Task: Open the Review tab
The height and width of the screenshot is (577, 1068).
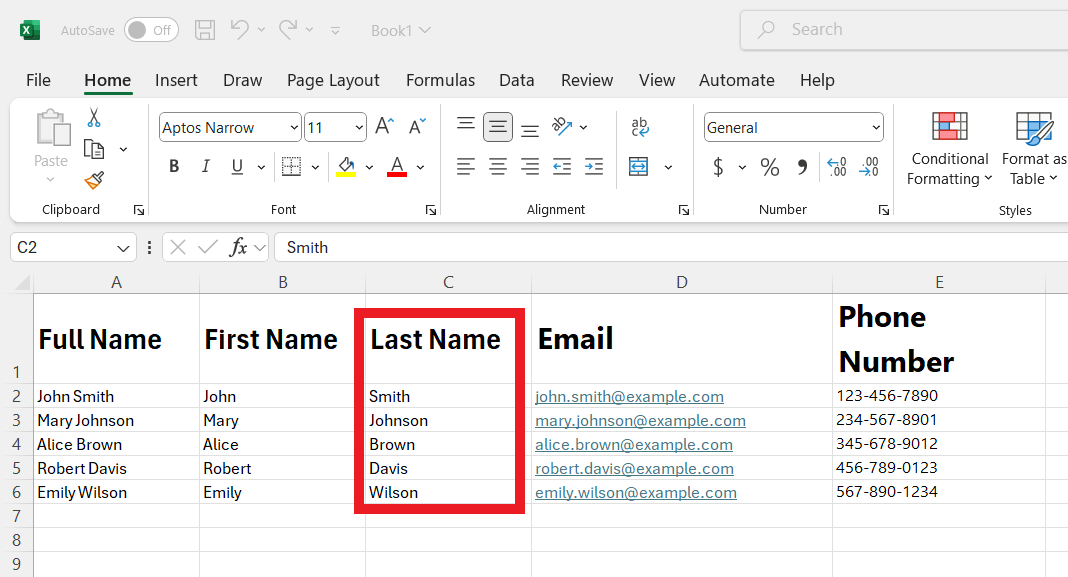Action: tap(586, 80)
